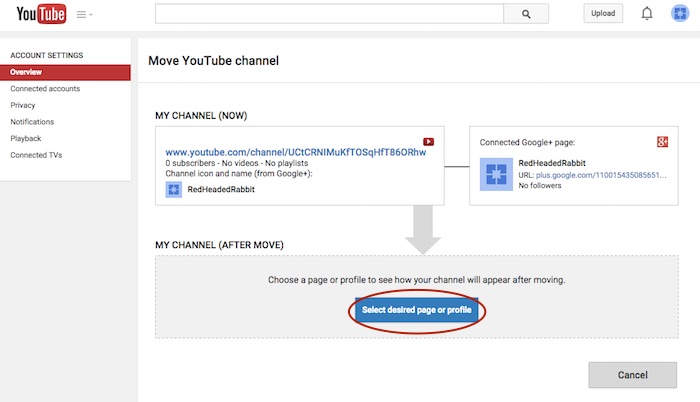Click the search magnifier button
Image resolution: width=700 pixels, height=402 pixels.
click(x=526, y=14)
